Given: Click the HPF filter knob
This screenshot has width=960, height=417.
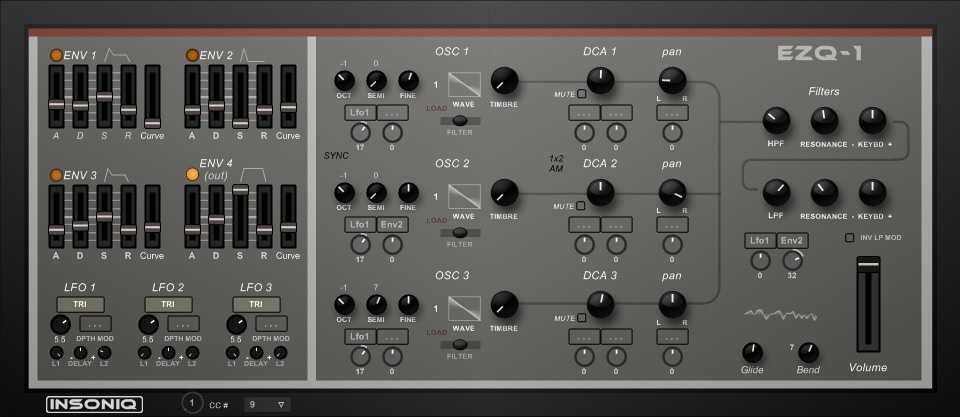Looking at the screenshot, I should point(776,121).
